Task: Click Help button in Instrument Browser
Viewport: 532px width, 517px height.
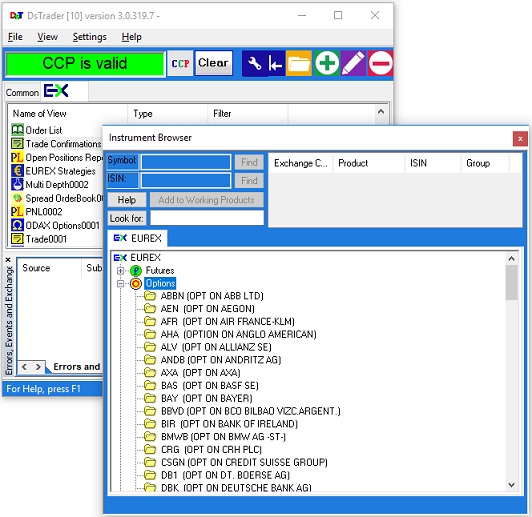Action: [x=127, y=200]
